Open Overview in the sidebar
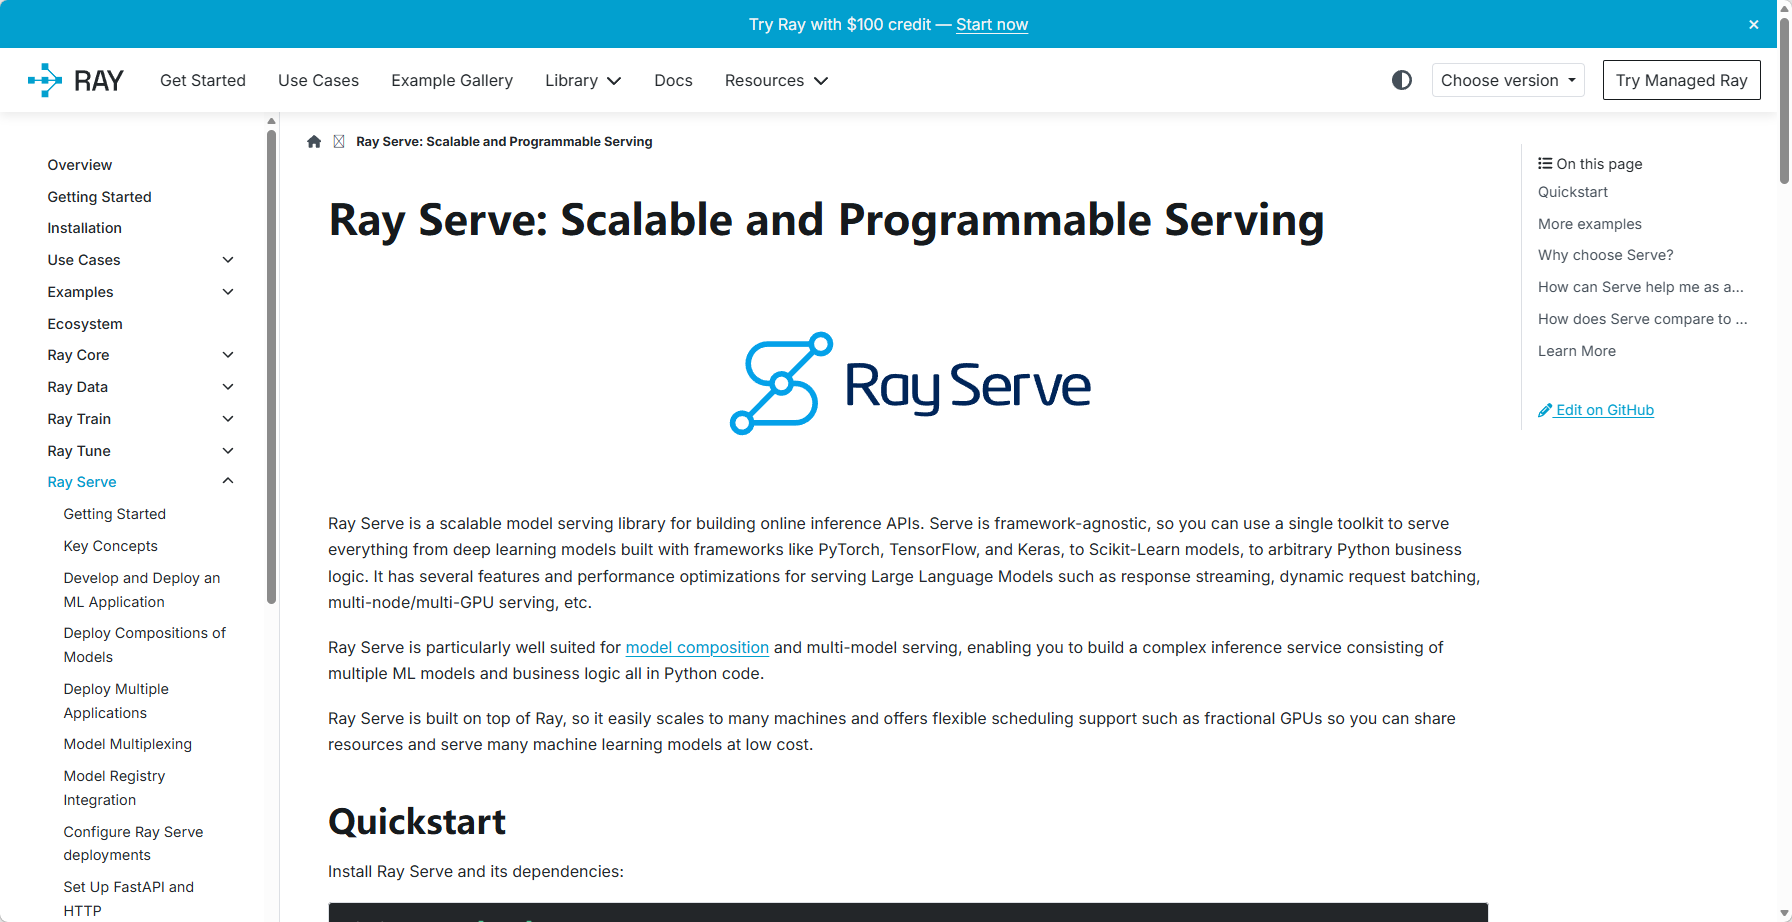The image size is (1792, 922). 80,165
